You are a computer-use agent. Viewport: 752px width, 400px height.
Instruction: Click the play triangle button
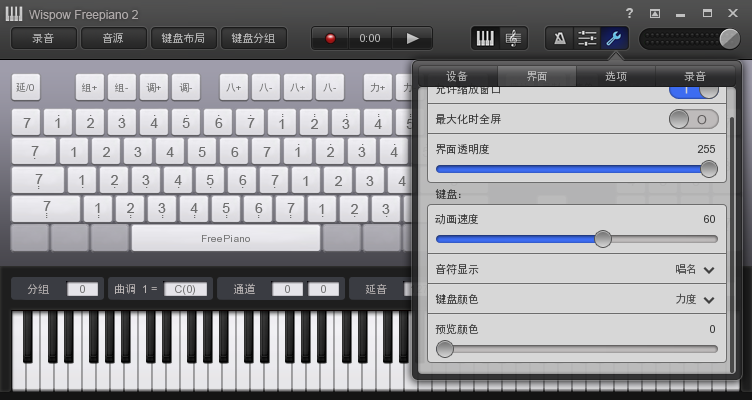(x=412, y=38)
